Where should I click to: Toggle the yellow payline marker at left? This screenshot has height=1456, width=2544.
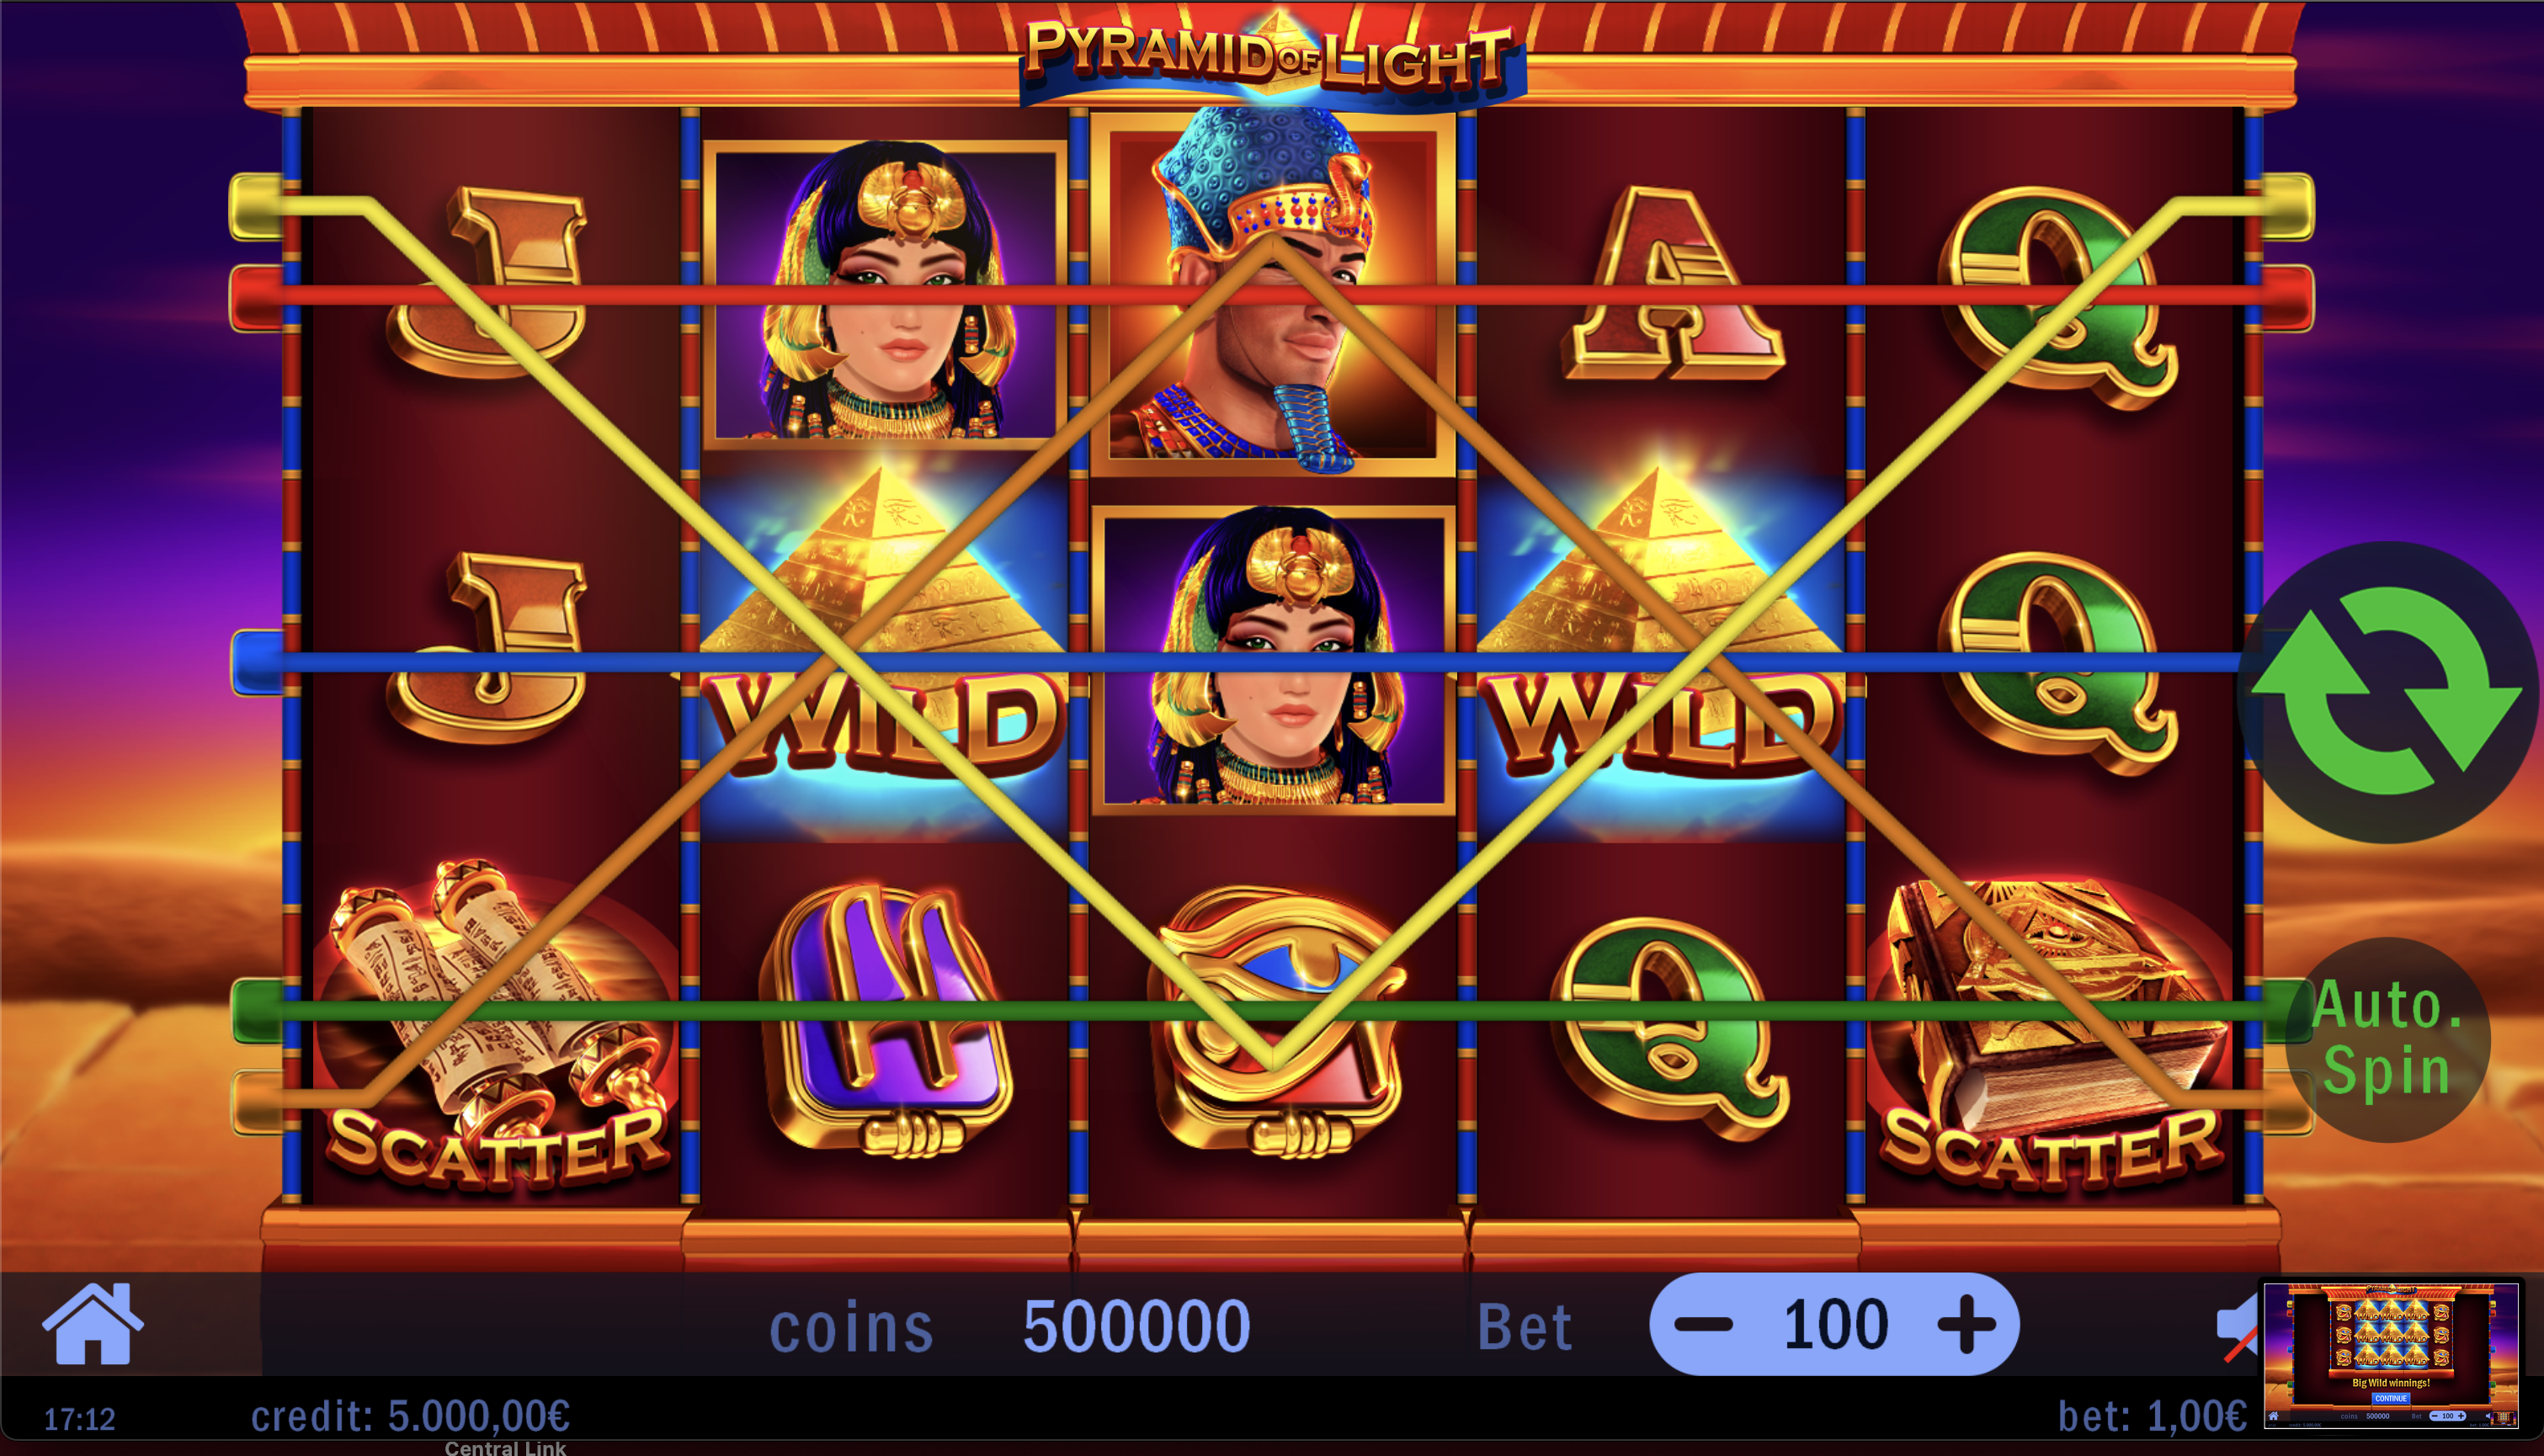[256, 207]
